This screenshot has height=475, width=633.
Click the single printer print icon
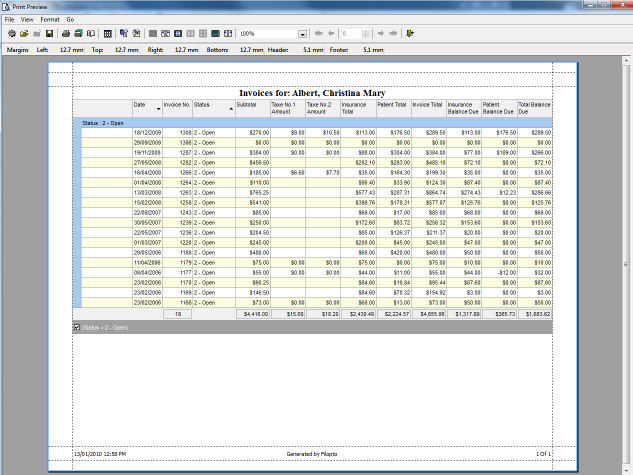(x=66, y=33)
